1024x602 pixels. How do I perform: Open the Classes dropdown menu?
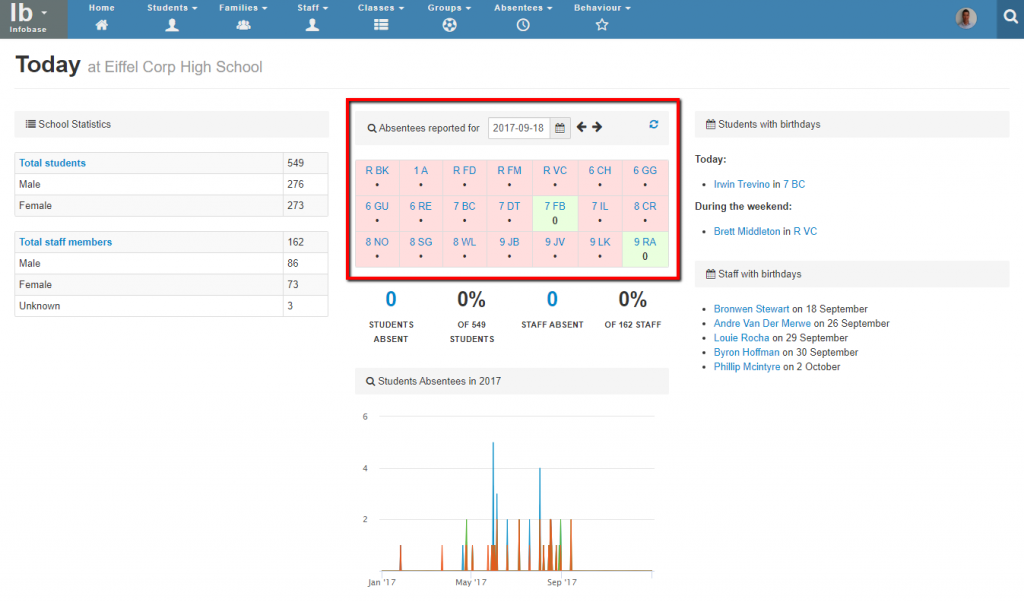point(381,8)
